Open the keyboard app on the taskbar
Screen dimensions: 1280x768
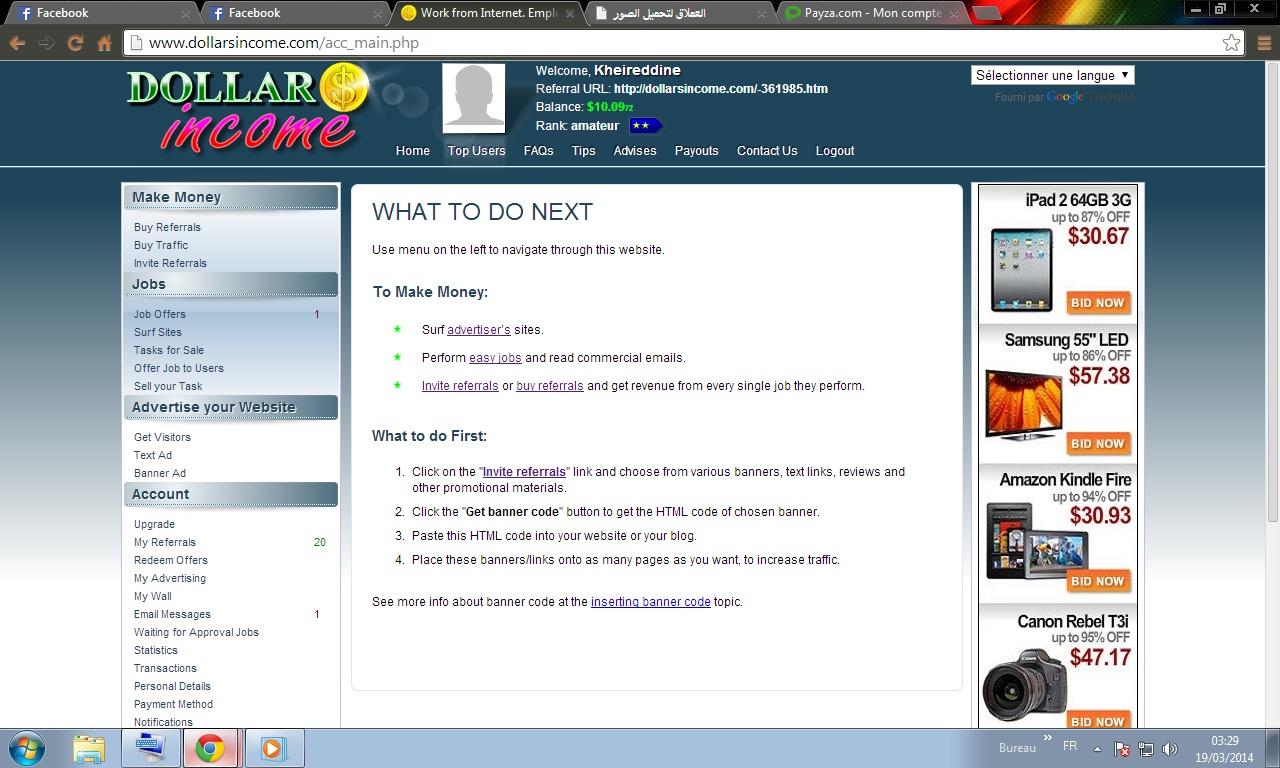click(x=151, y=748)
